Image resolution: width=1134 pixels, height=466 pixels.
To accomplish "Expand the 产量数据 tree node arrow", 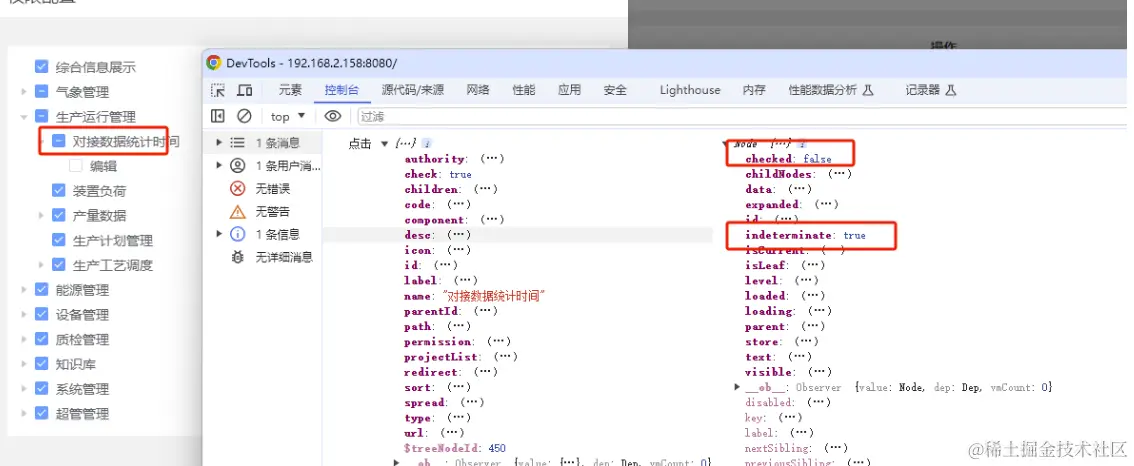I will [41, 216].
